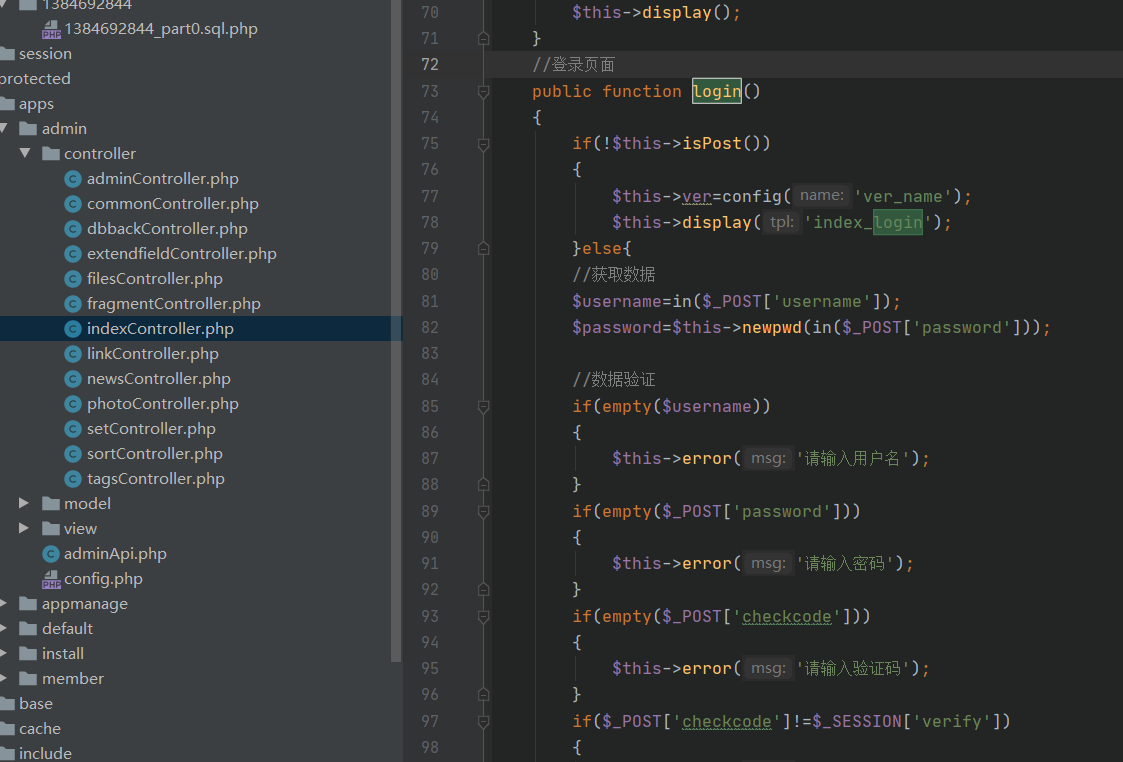
Task: Click the '请输入验证码' error string
Action: click(853, 669)
